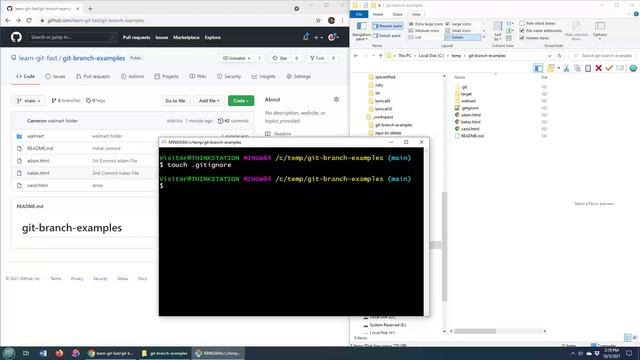Toggle the Details pane button
Viewport: 640px width, 360px height.
(387, 36)
